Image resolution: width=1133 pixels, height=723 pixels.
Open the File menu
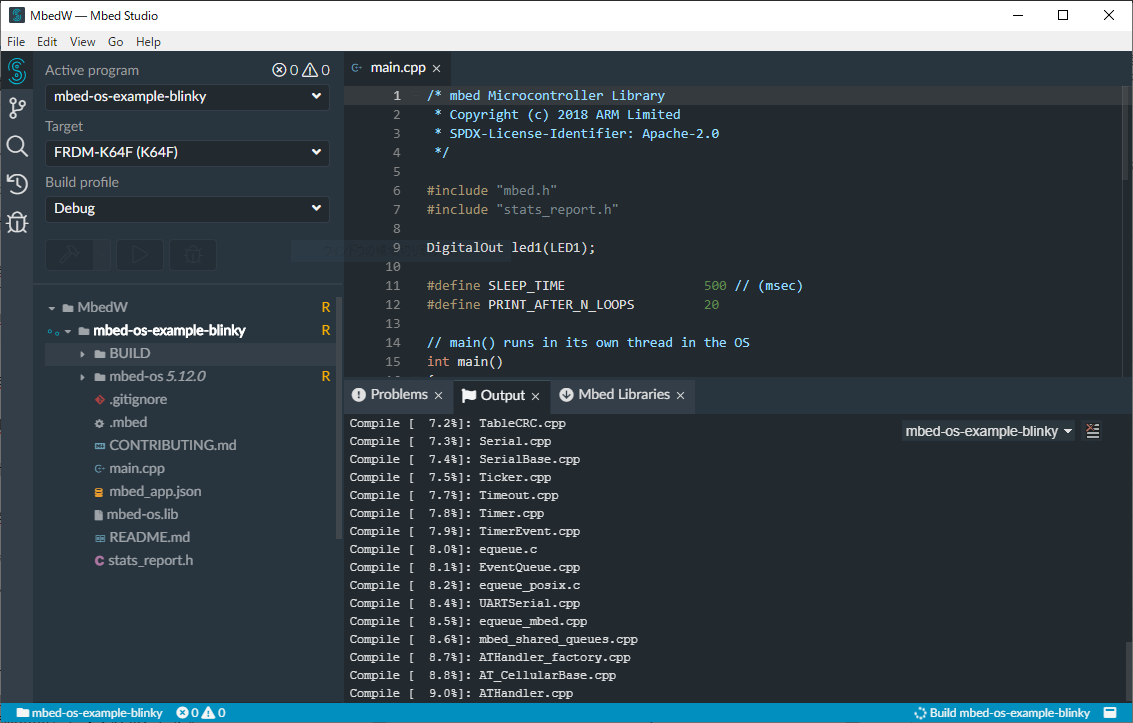pos(16,42)
